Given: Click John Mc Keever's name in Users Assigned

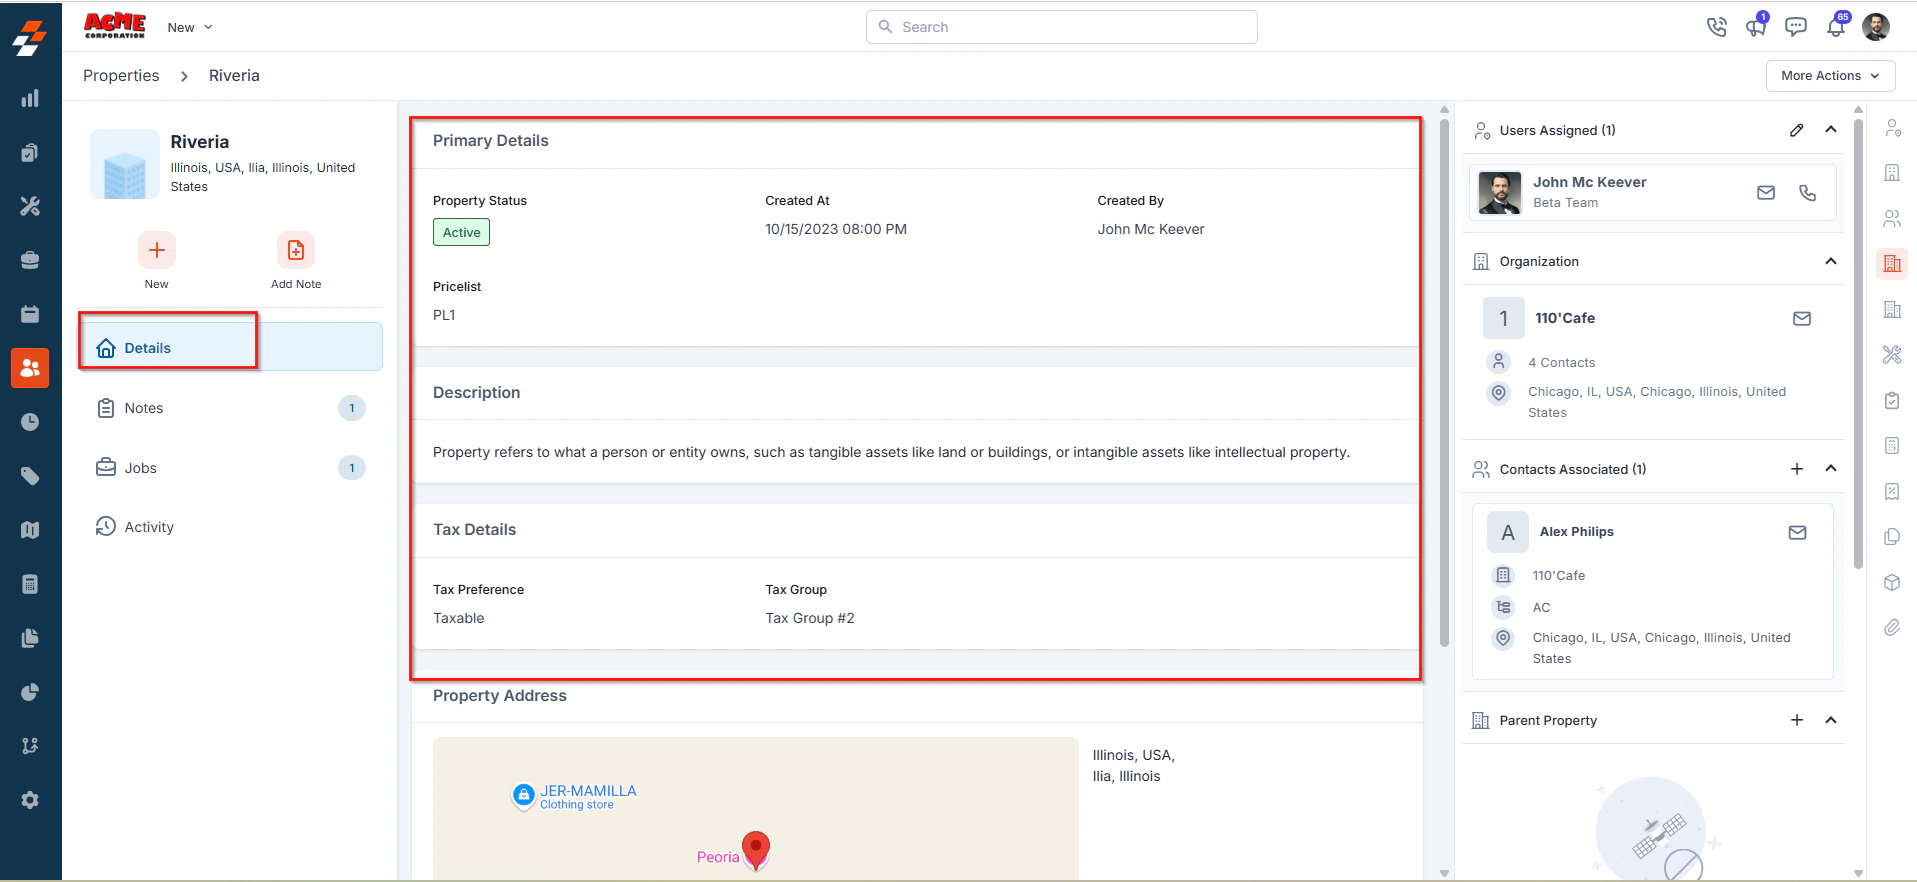Looking at the screenshot, I should (1590, 182).
